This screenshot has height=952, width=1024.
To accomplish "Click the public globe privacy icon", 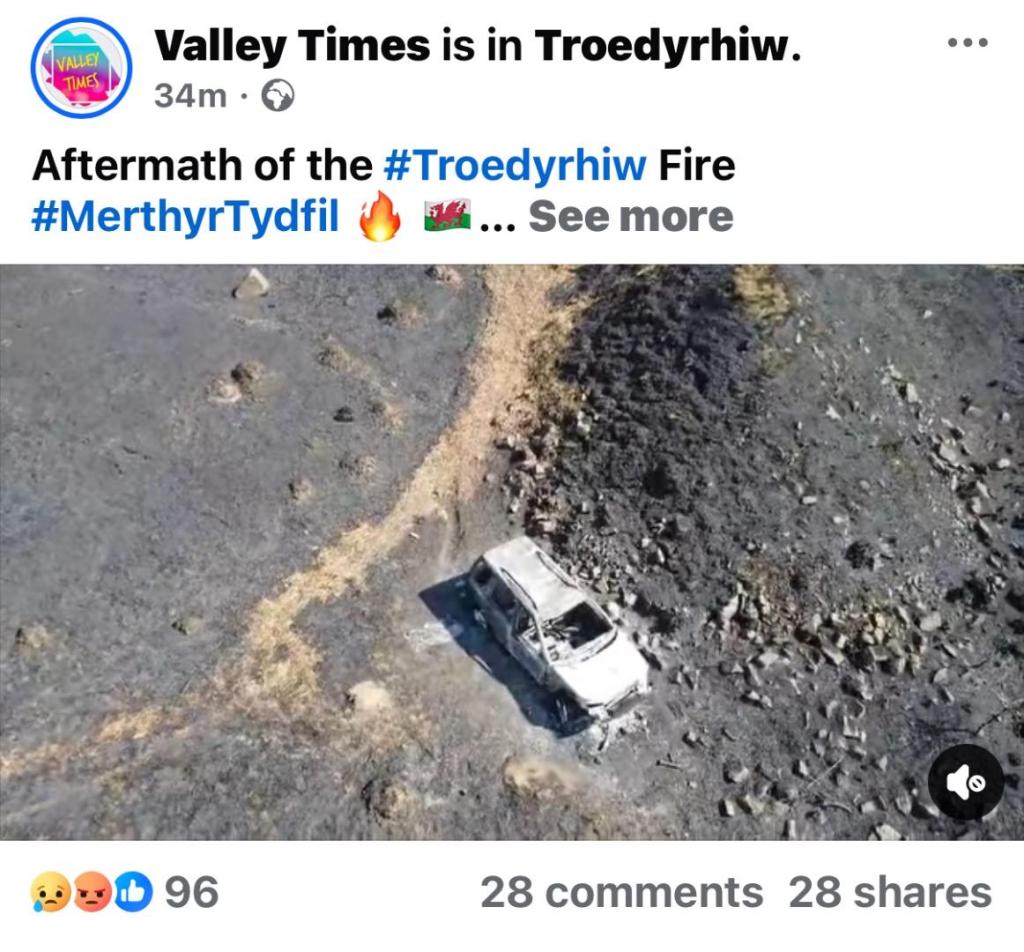I will point(278,95).
